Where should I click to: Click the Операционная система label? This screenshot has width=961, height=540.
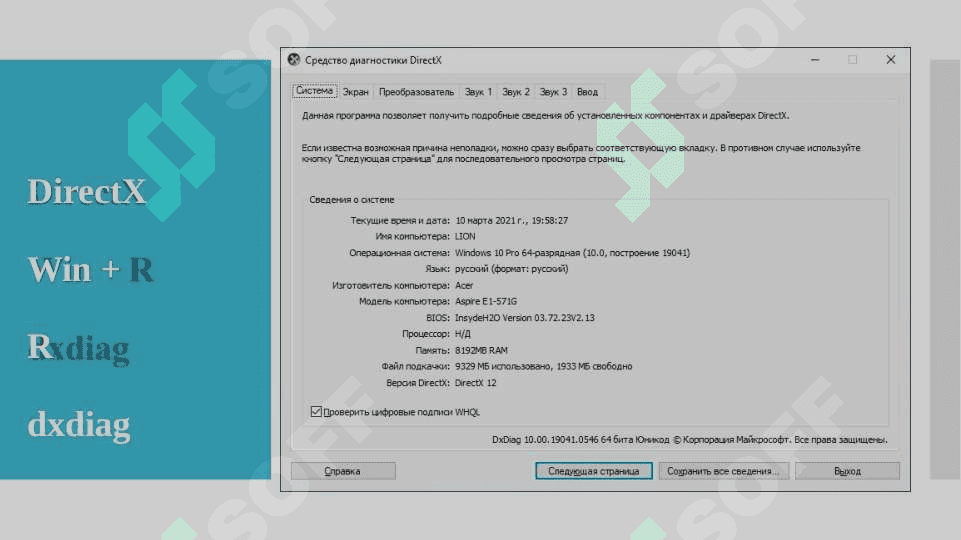click(399, 253)
